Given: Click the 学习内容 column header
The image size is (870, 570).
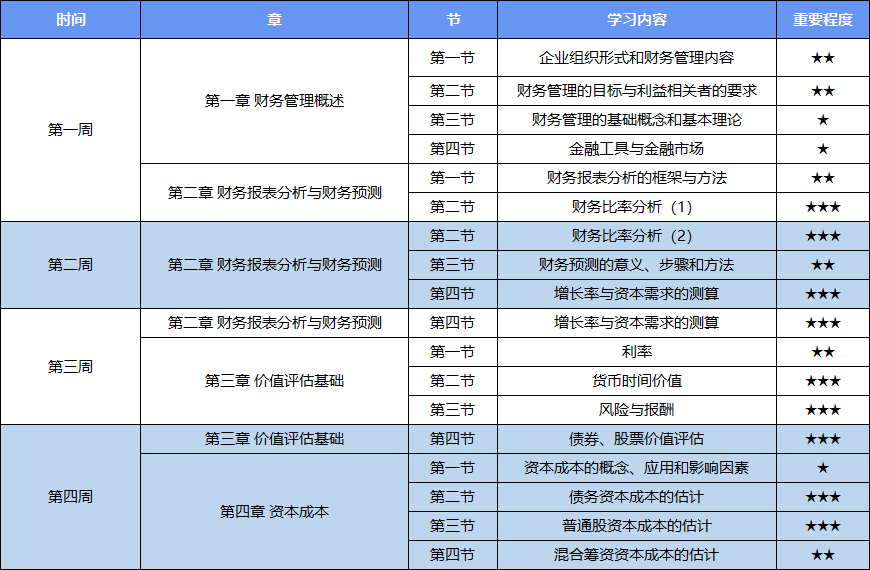Looking at the screenshot, I should pyautogui.click(x=636, y=20).
